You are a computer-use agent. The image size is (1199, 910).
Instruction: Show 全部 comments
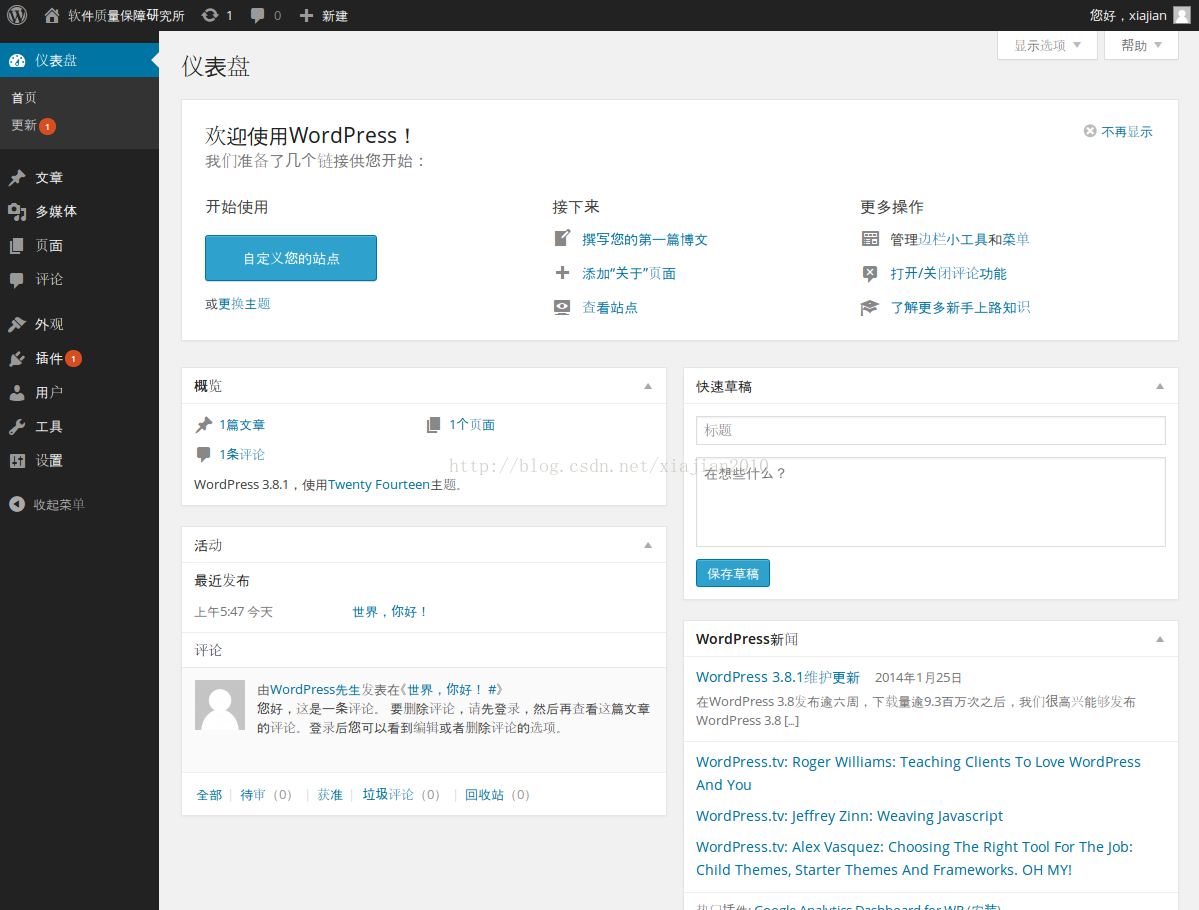(209, 795)
